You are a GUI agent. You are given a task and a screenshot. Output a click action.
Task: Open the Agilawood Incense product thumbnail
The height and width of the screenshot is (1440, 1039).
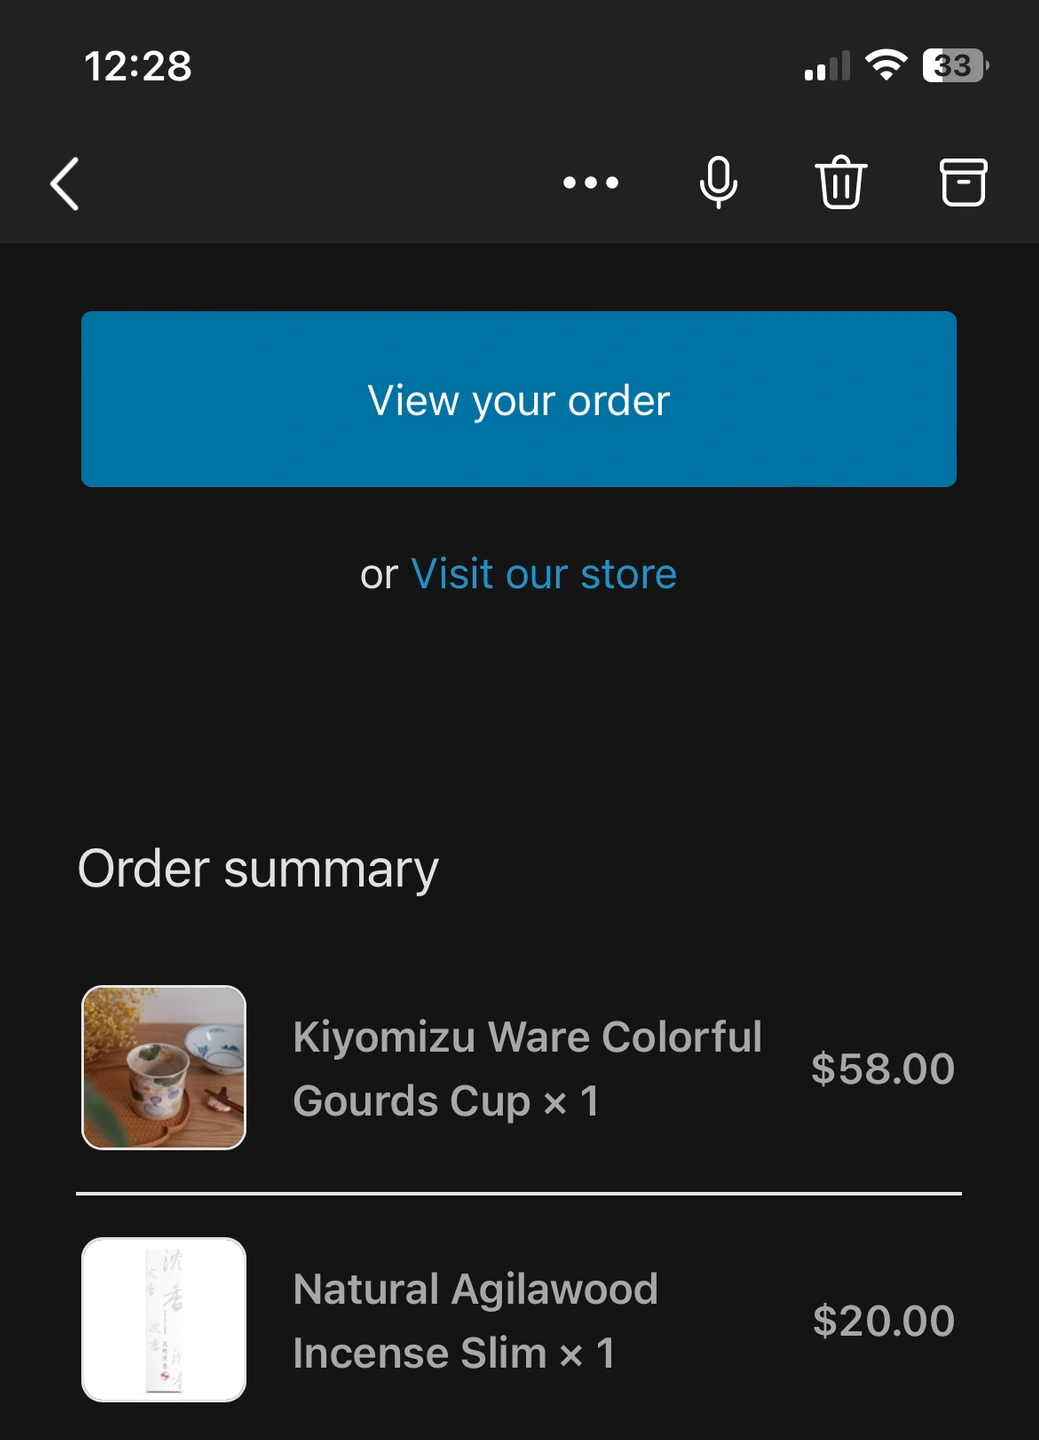pyautogui.click(x=164, y=1320)
